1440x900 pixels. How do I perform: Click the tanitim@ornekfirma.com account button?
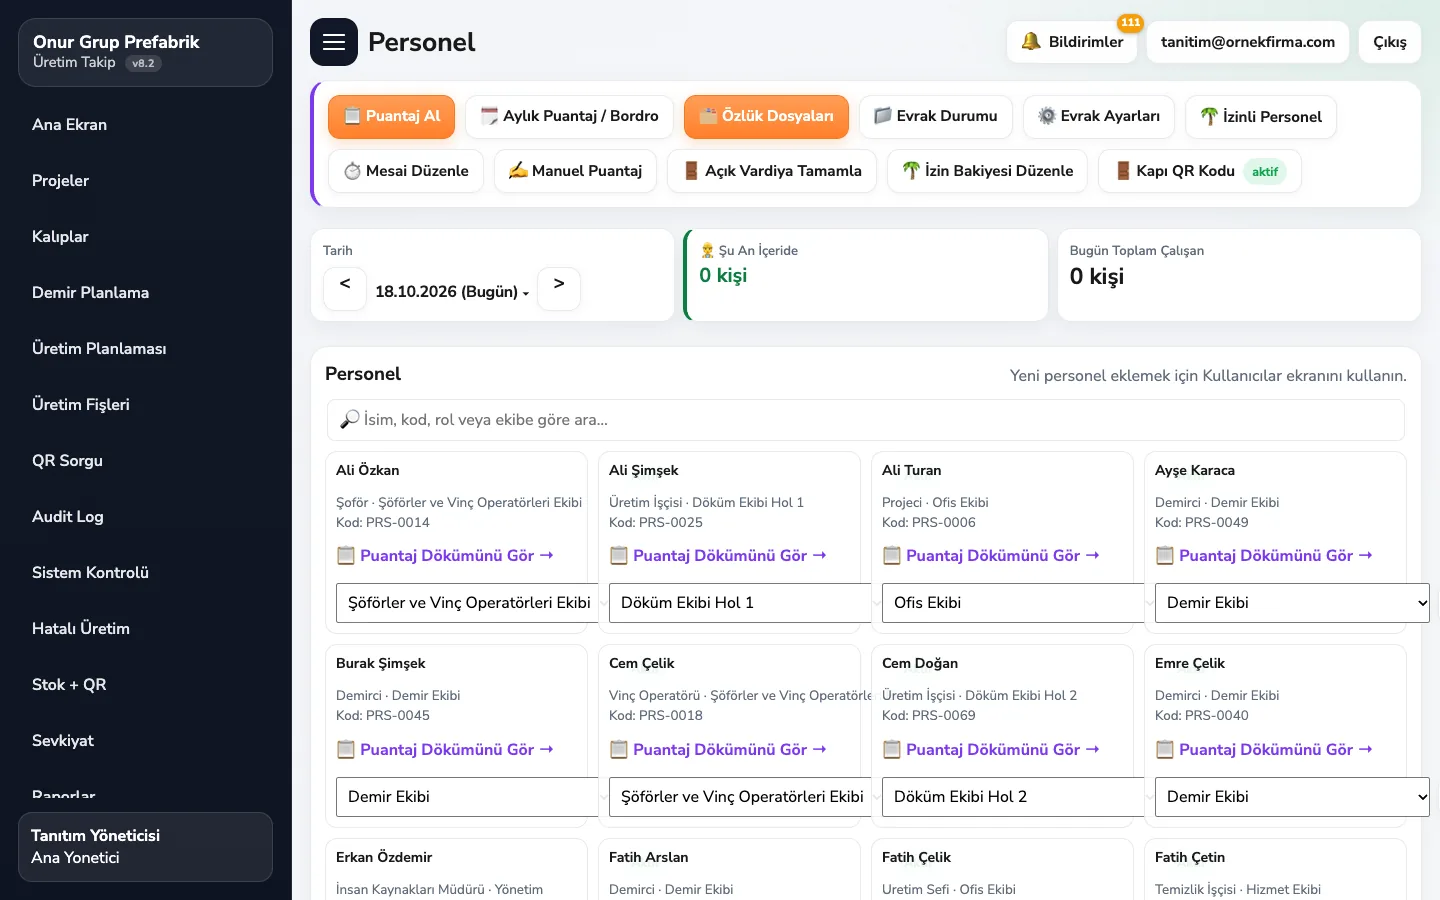[x=1248, y=42]
